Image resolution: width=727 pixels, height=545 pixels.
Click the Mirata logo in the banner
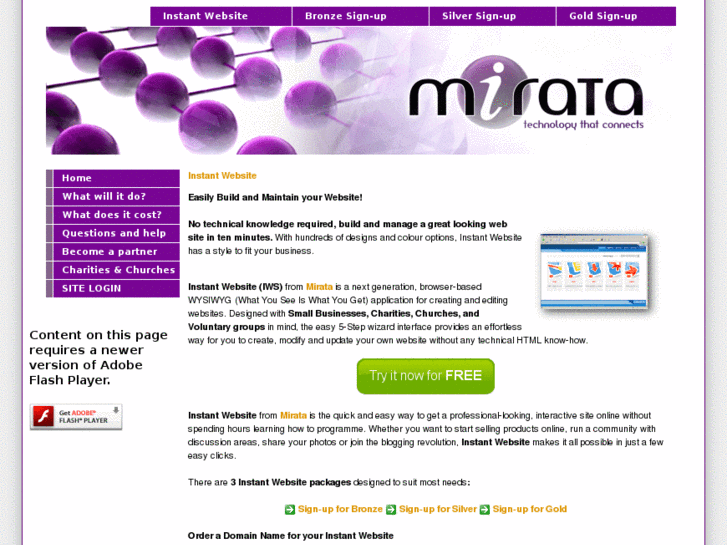coord(526,94)
